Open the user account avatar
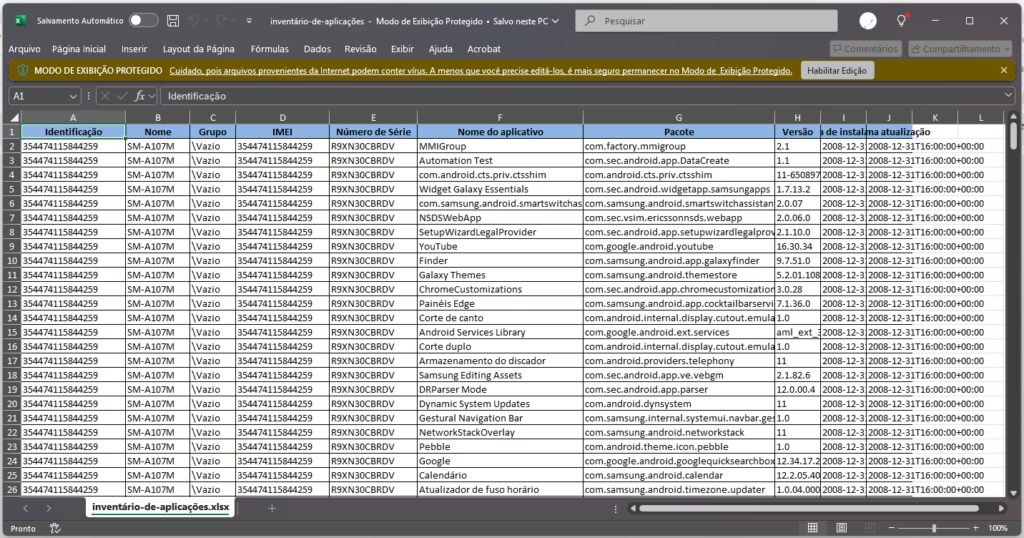The height and width of the screenshot is (538, 1024). coord(868,21)
